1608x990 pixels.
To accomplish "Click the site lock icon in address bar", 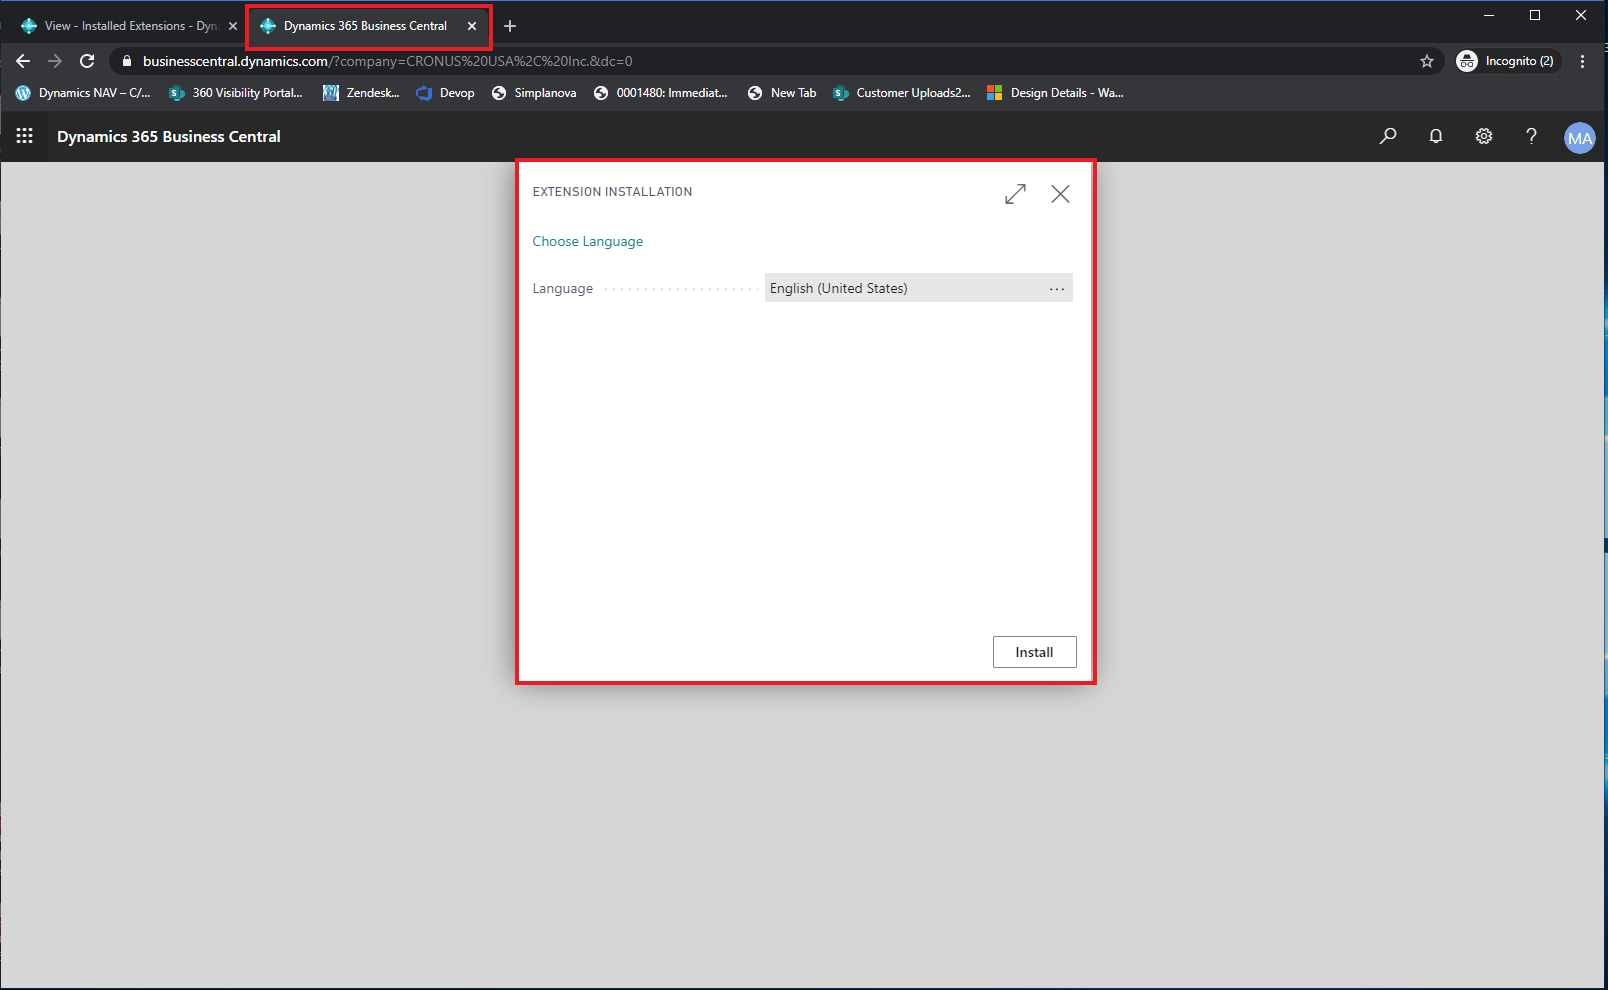I will (126, 61).
